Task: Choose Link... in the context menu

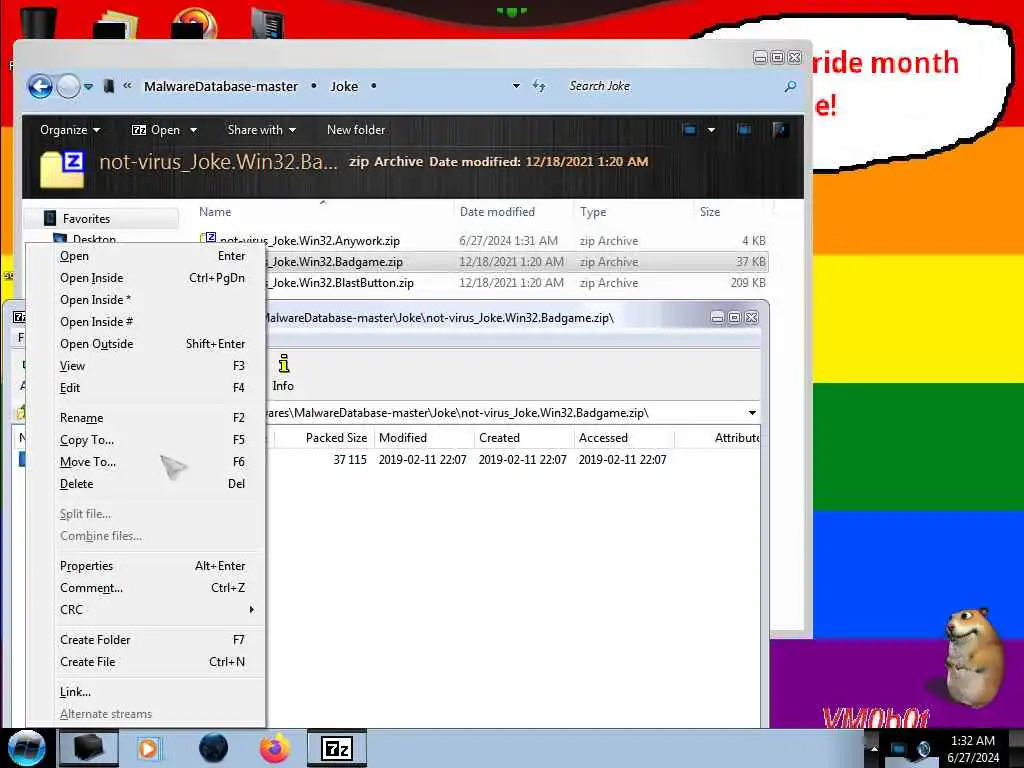Action: pos(152,692)
